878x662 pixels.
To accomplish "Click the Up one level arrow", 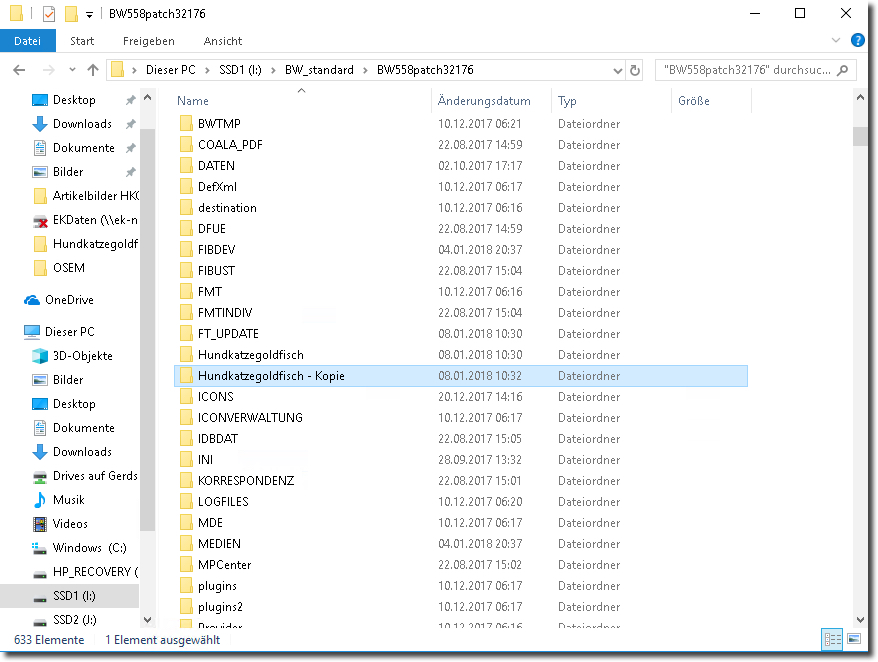I will (x=93, y=70).
